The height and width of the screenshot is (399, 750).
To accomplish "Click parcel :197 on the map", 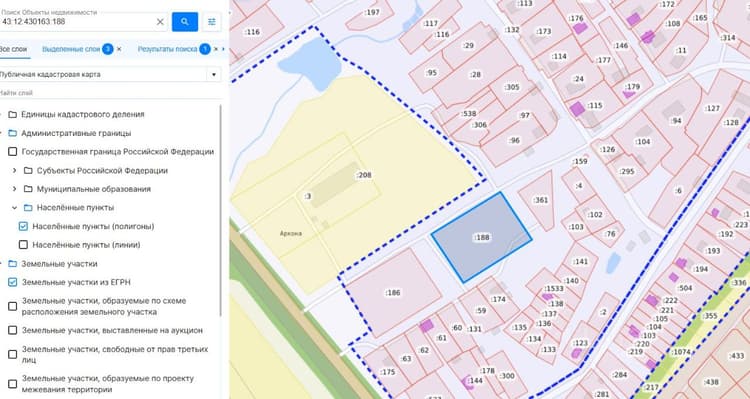I will (372, 12).
